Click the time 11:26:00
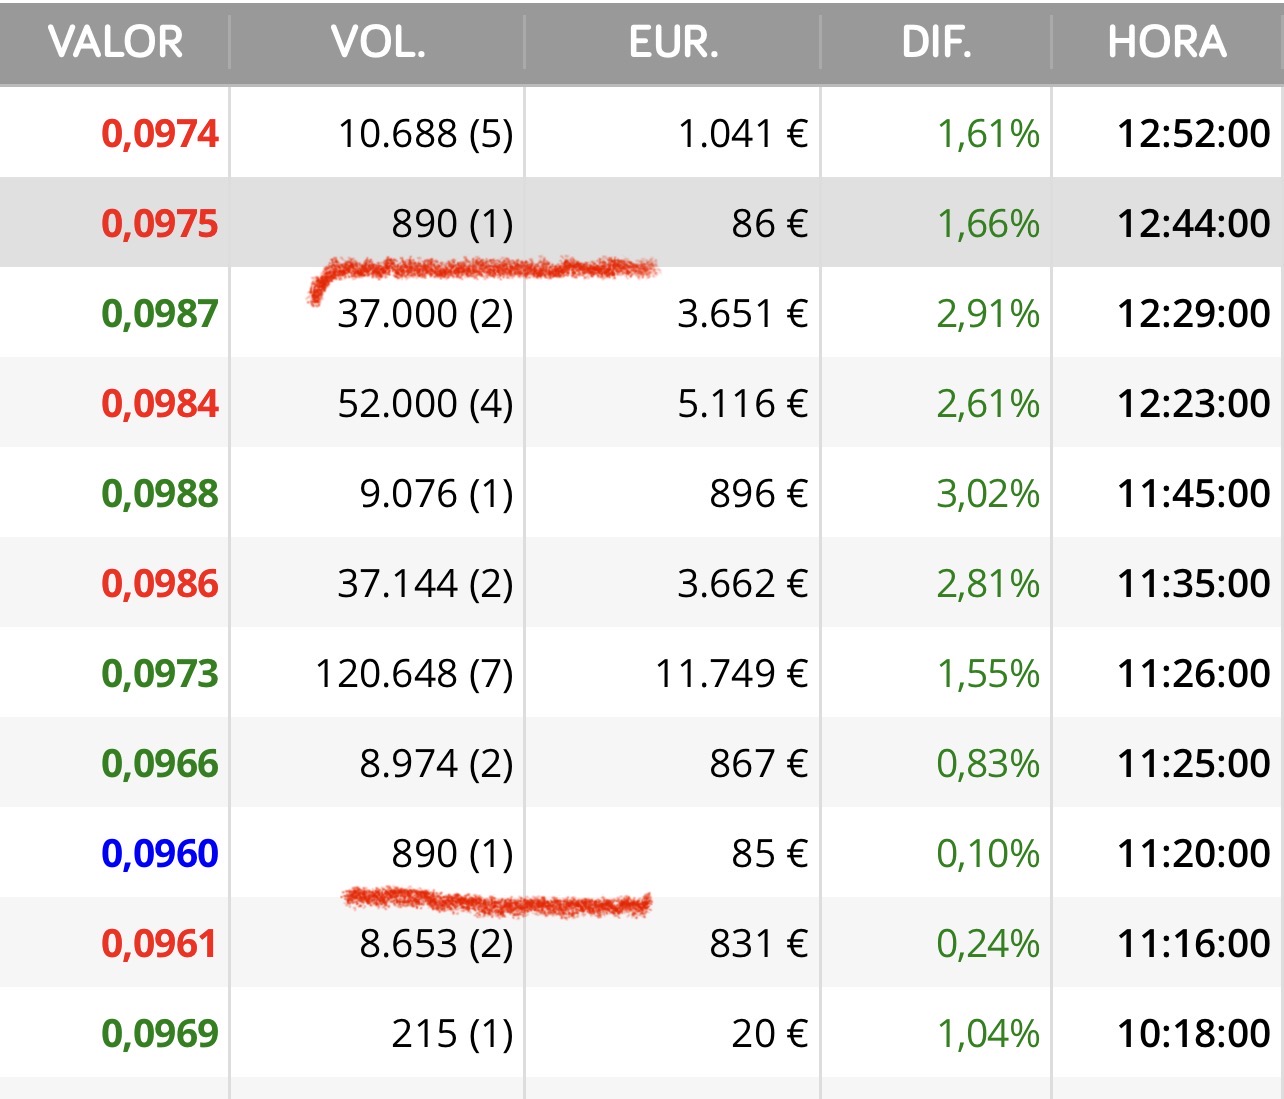This screenshot has height=1099, width=1284. [1193, 674]
